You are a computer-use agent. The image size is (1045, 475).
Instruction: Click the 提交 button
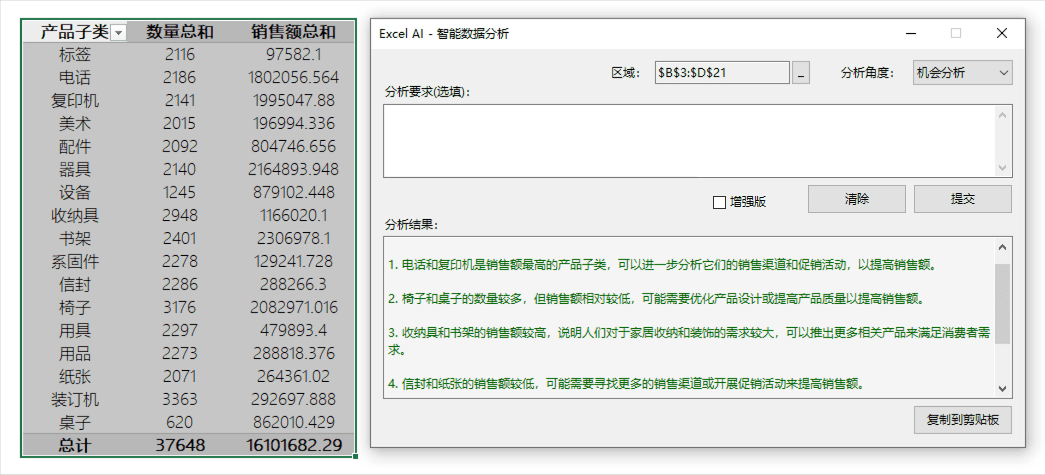pos(962,199)
